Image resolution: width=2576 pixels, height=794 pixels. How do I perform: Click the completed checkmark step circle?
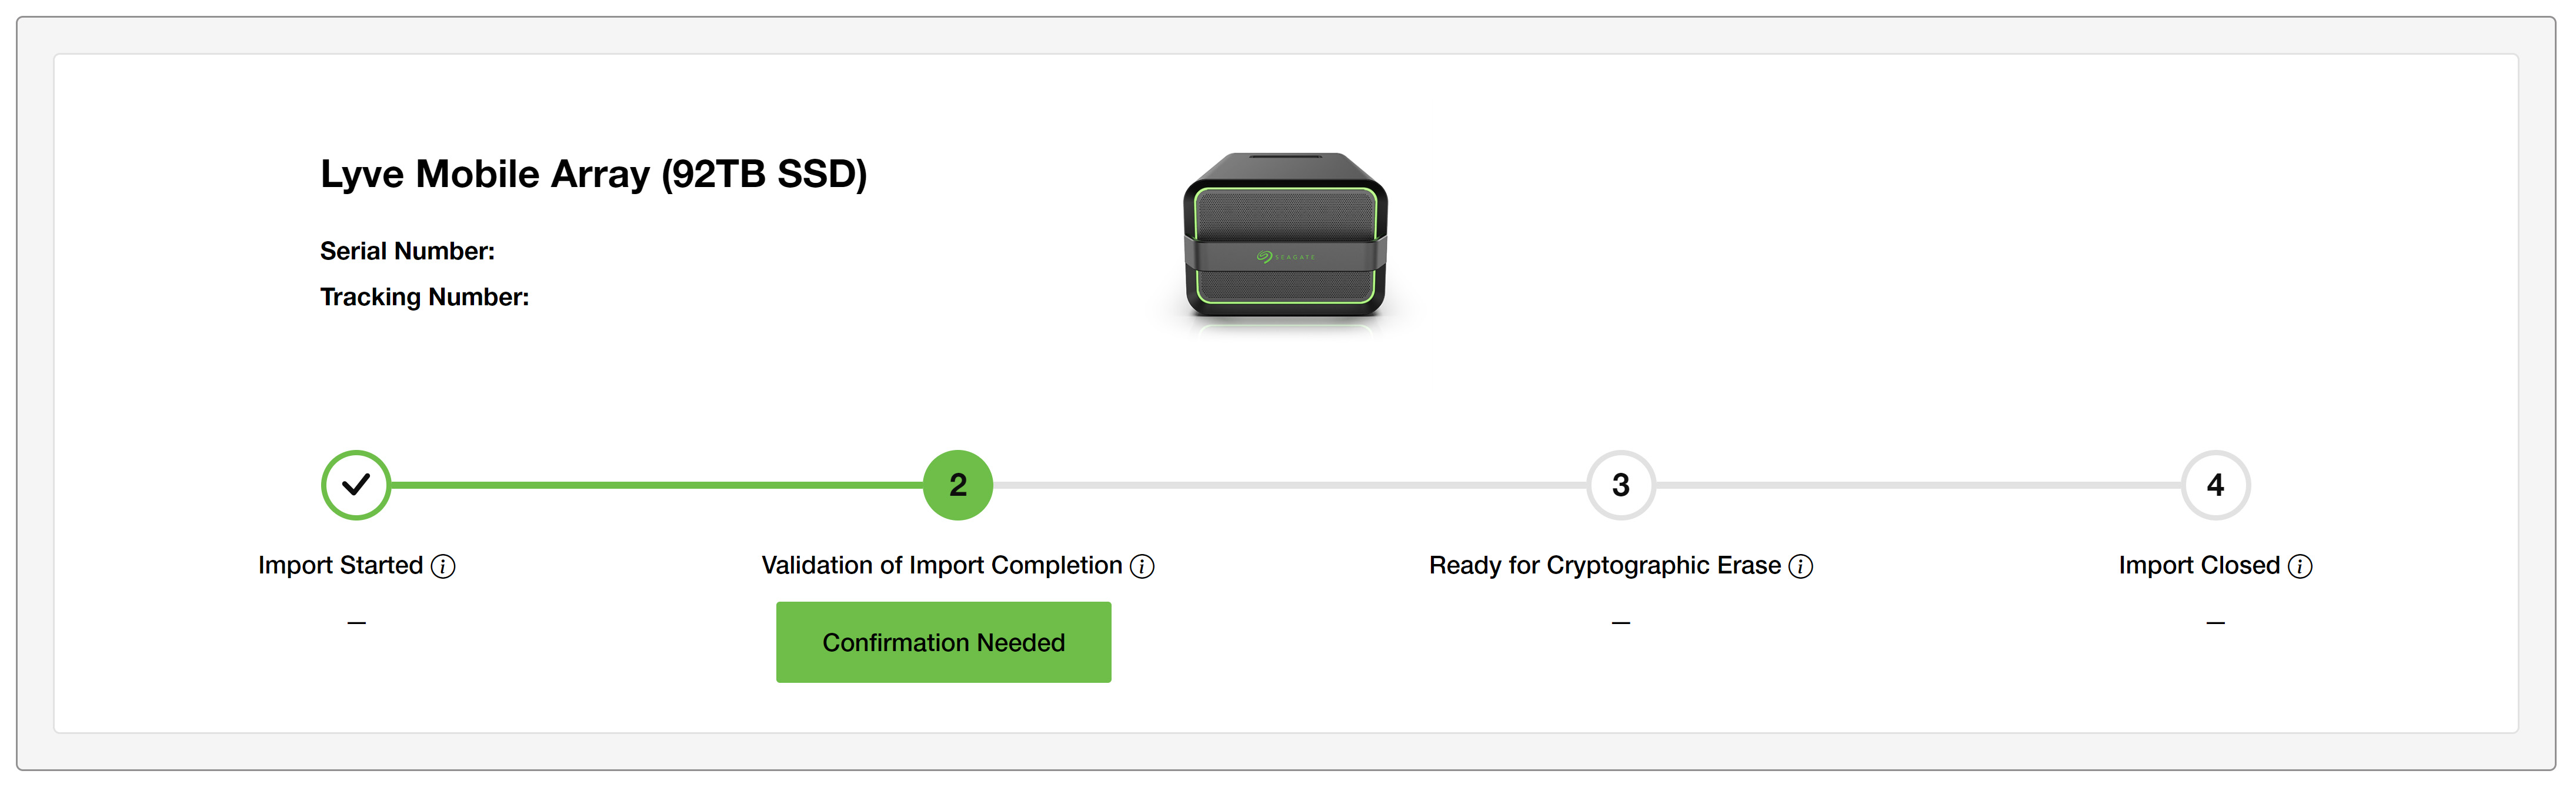[x=356, y=485]
